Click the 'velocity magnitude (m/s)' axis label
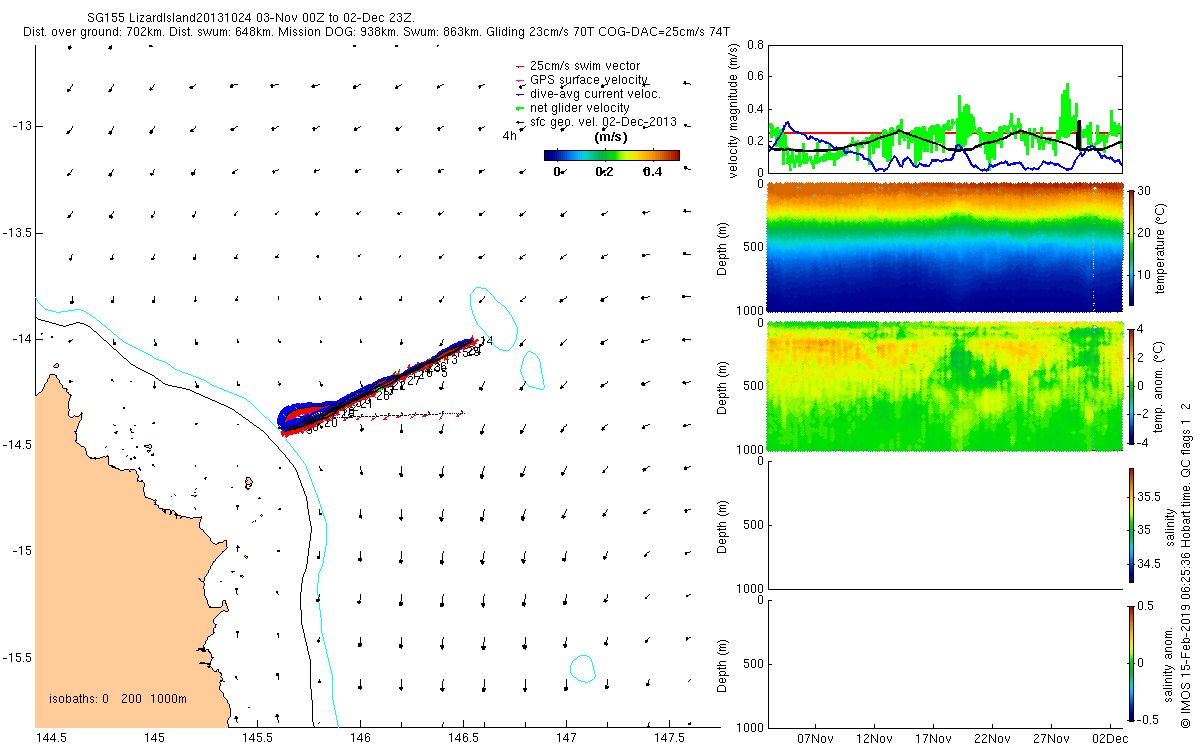Viewport: 1200px width, 750px height. [734, 109]
